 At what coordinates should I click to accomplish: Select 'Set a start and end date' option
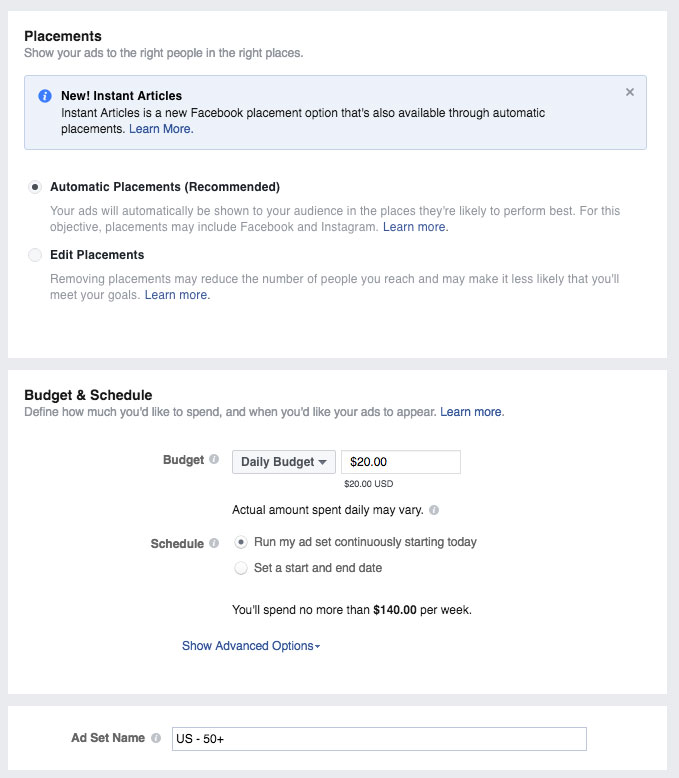[x=240, y=568]
